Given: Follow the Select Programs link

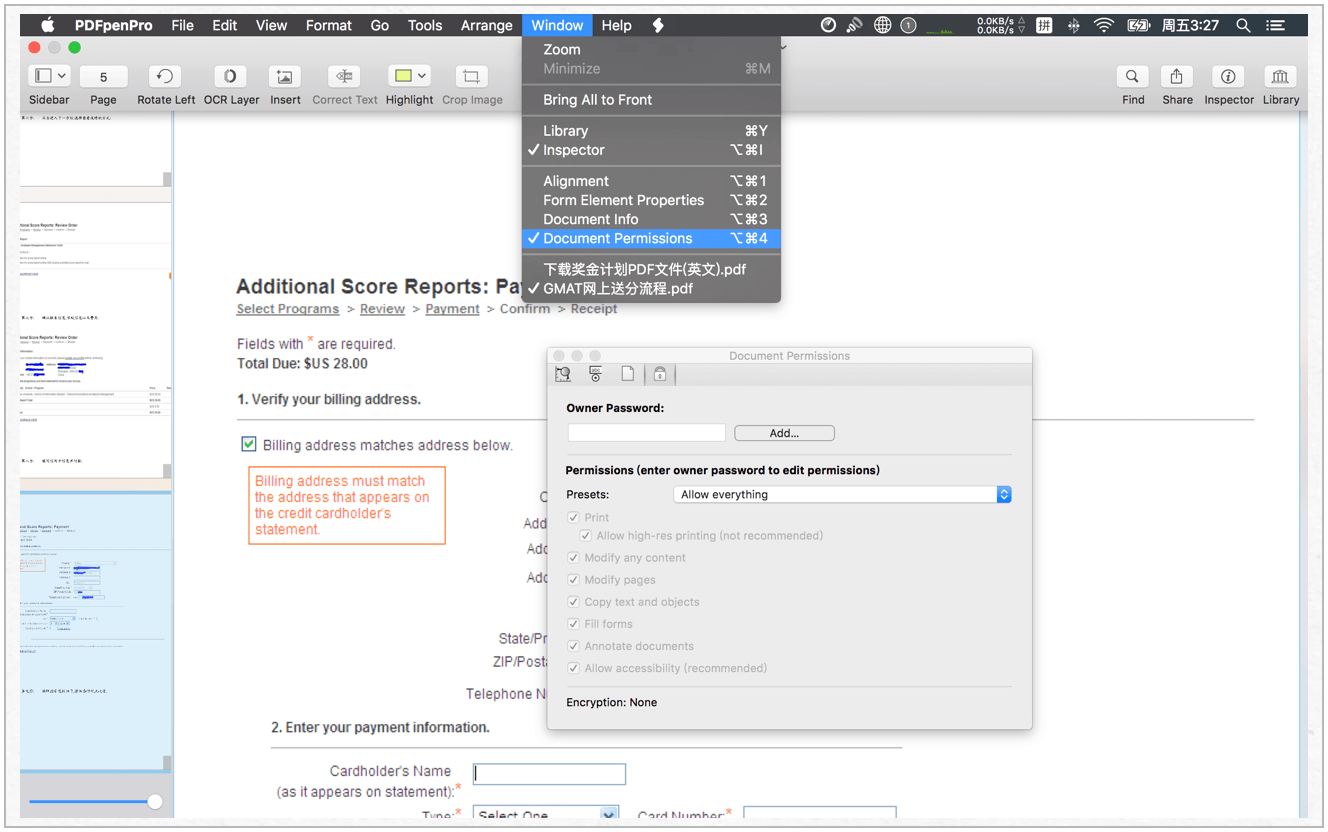Looking at the screenshot, I should 288,309.
